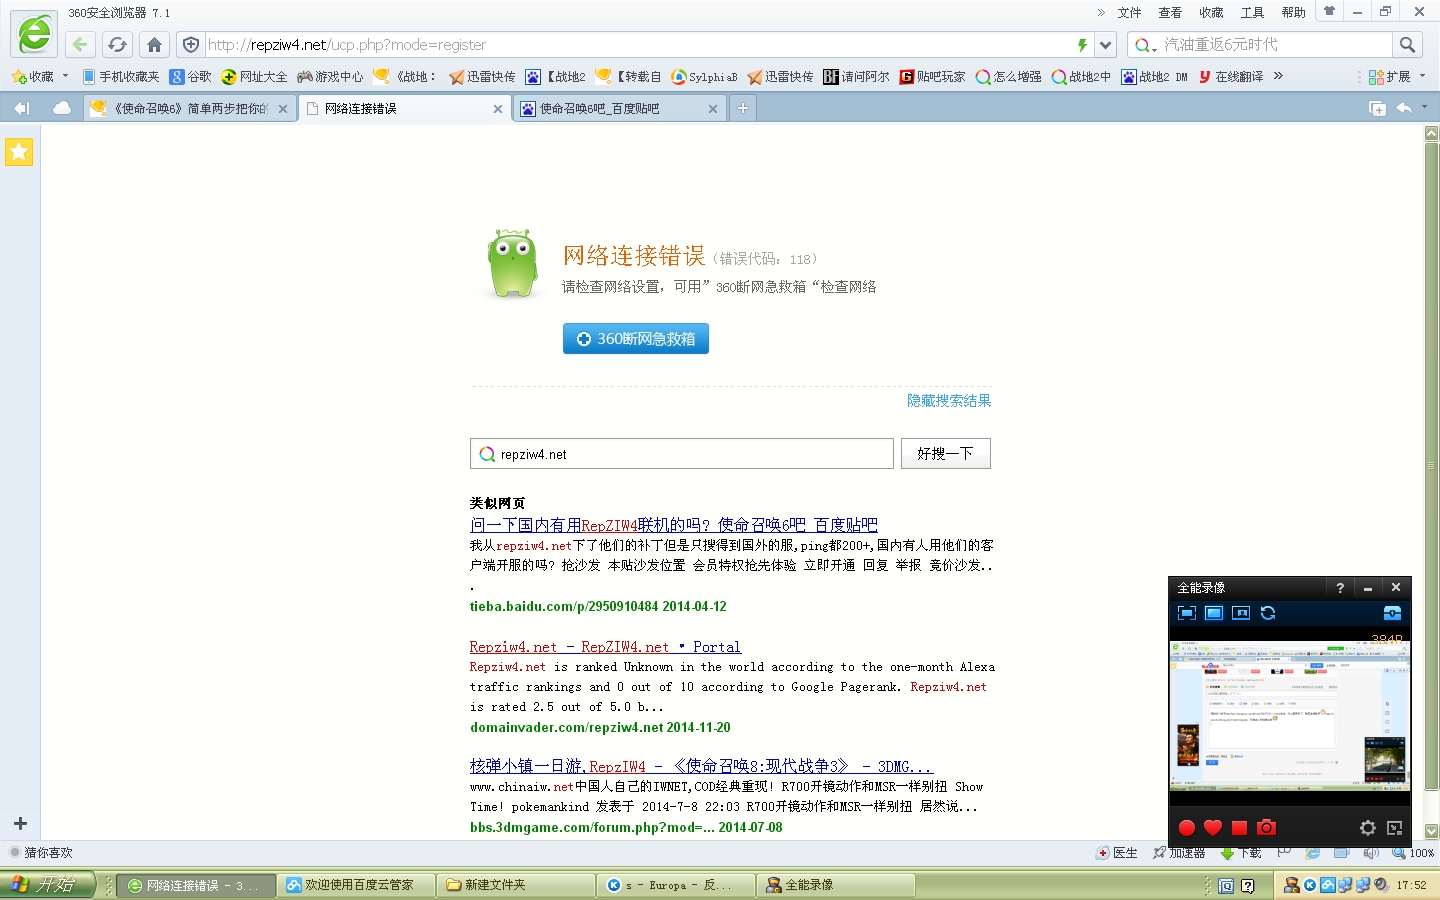Open the Repziw4.net - RepZIW4.net Portal link
This screenshot has width=1440, height=900.
click(x=605, y=647)
